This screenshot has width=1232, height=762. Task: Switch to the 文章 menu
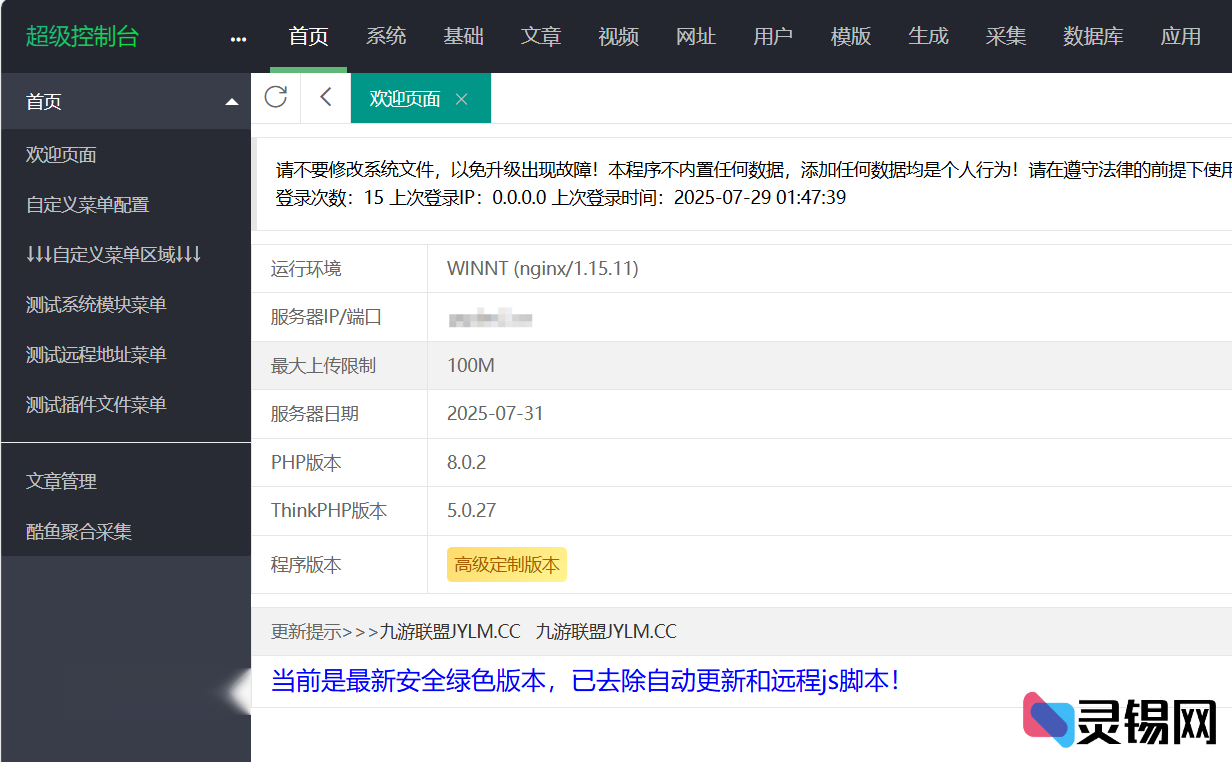[541, 36]
